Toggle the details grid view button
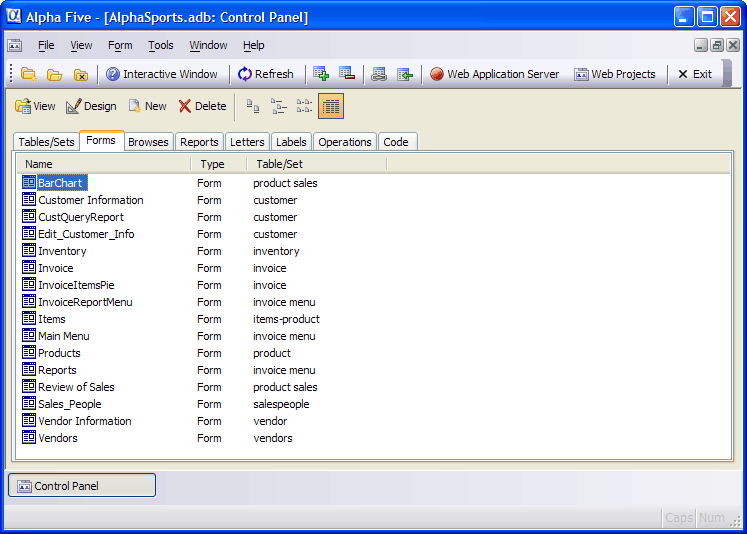The height and width of the screenshot is (534, 747). pos(331,106)
